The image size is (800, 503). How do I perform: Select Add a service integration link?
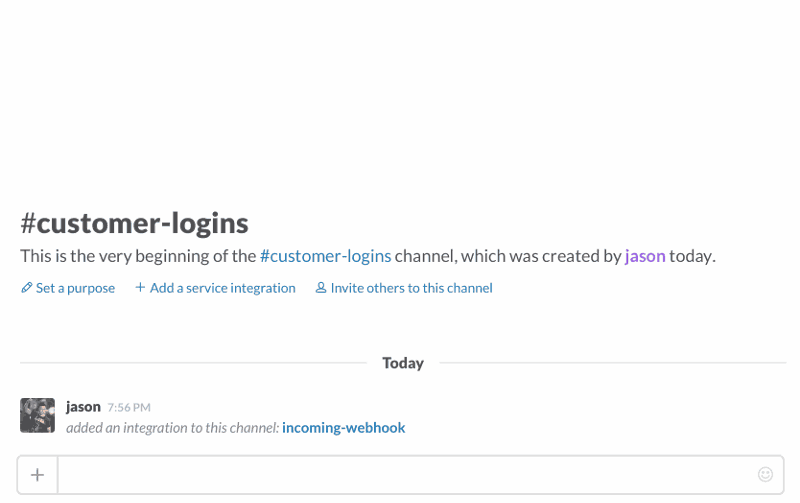(222, 288)
